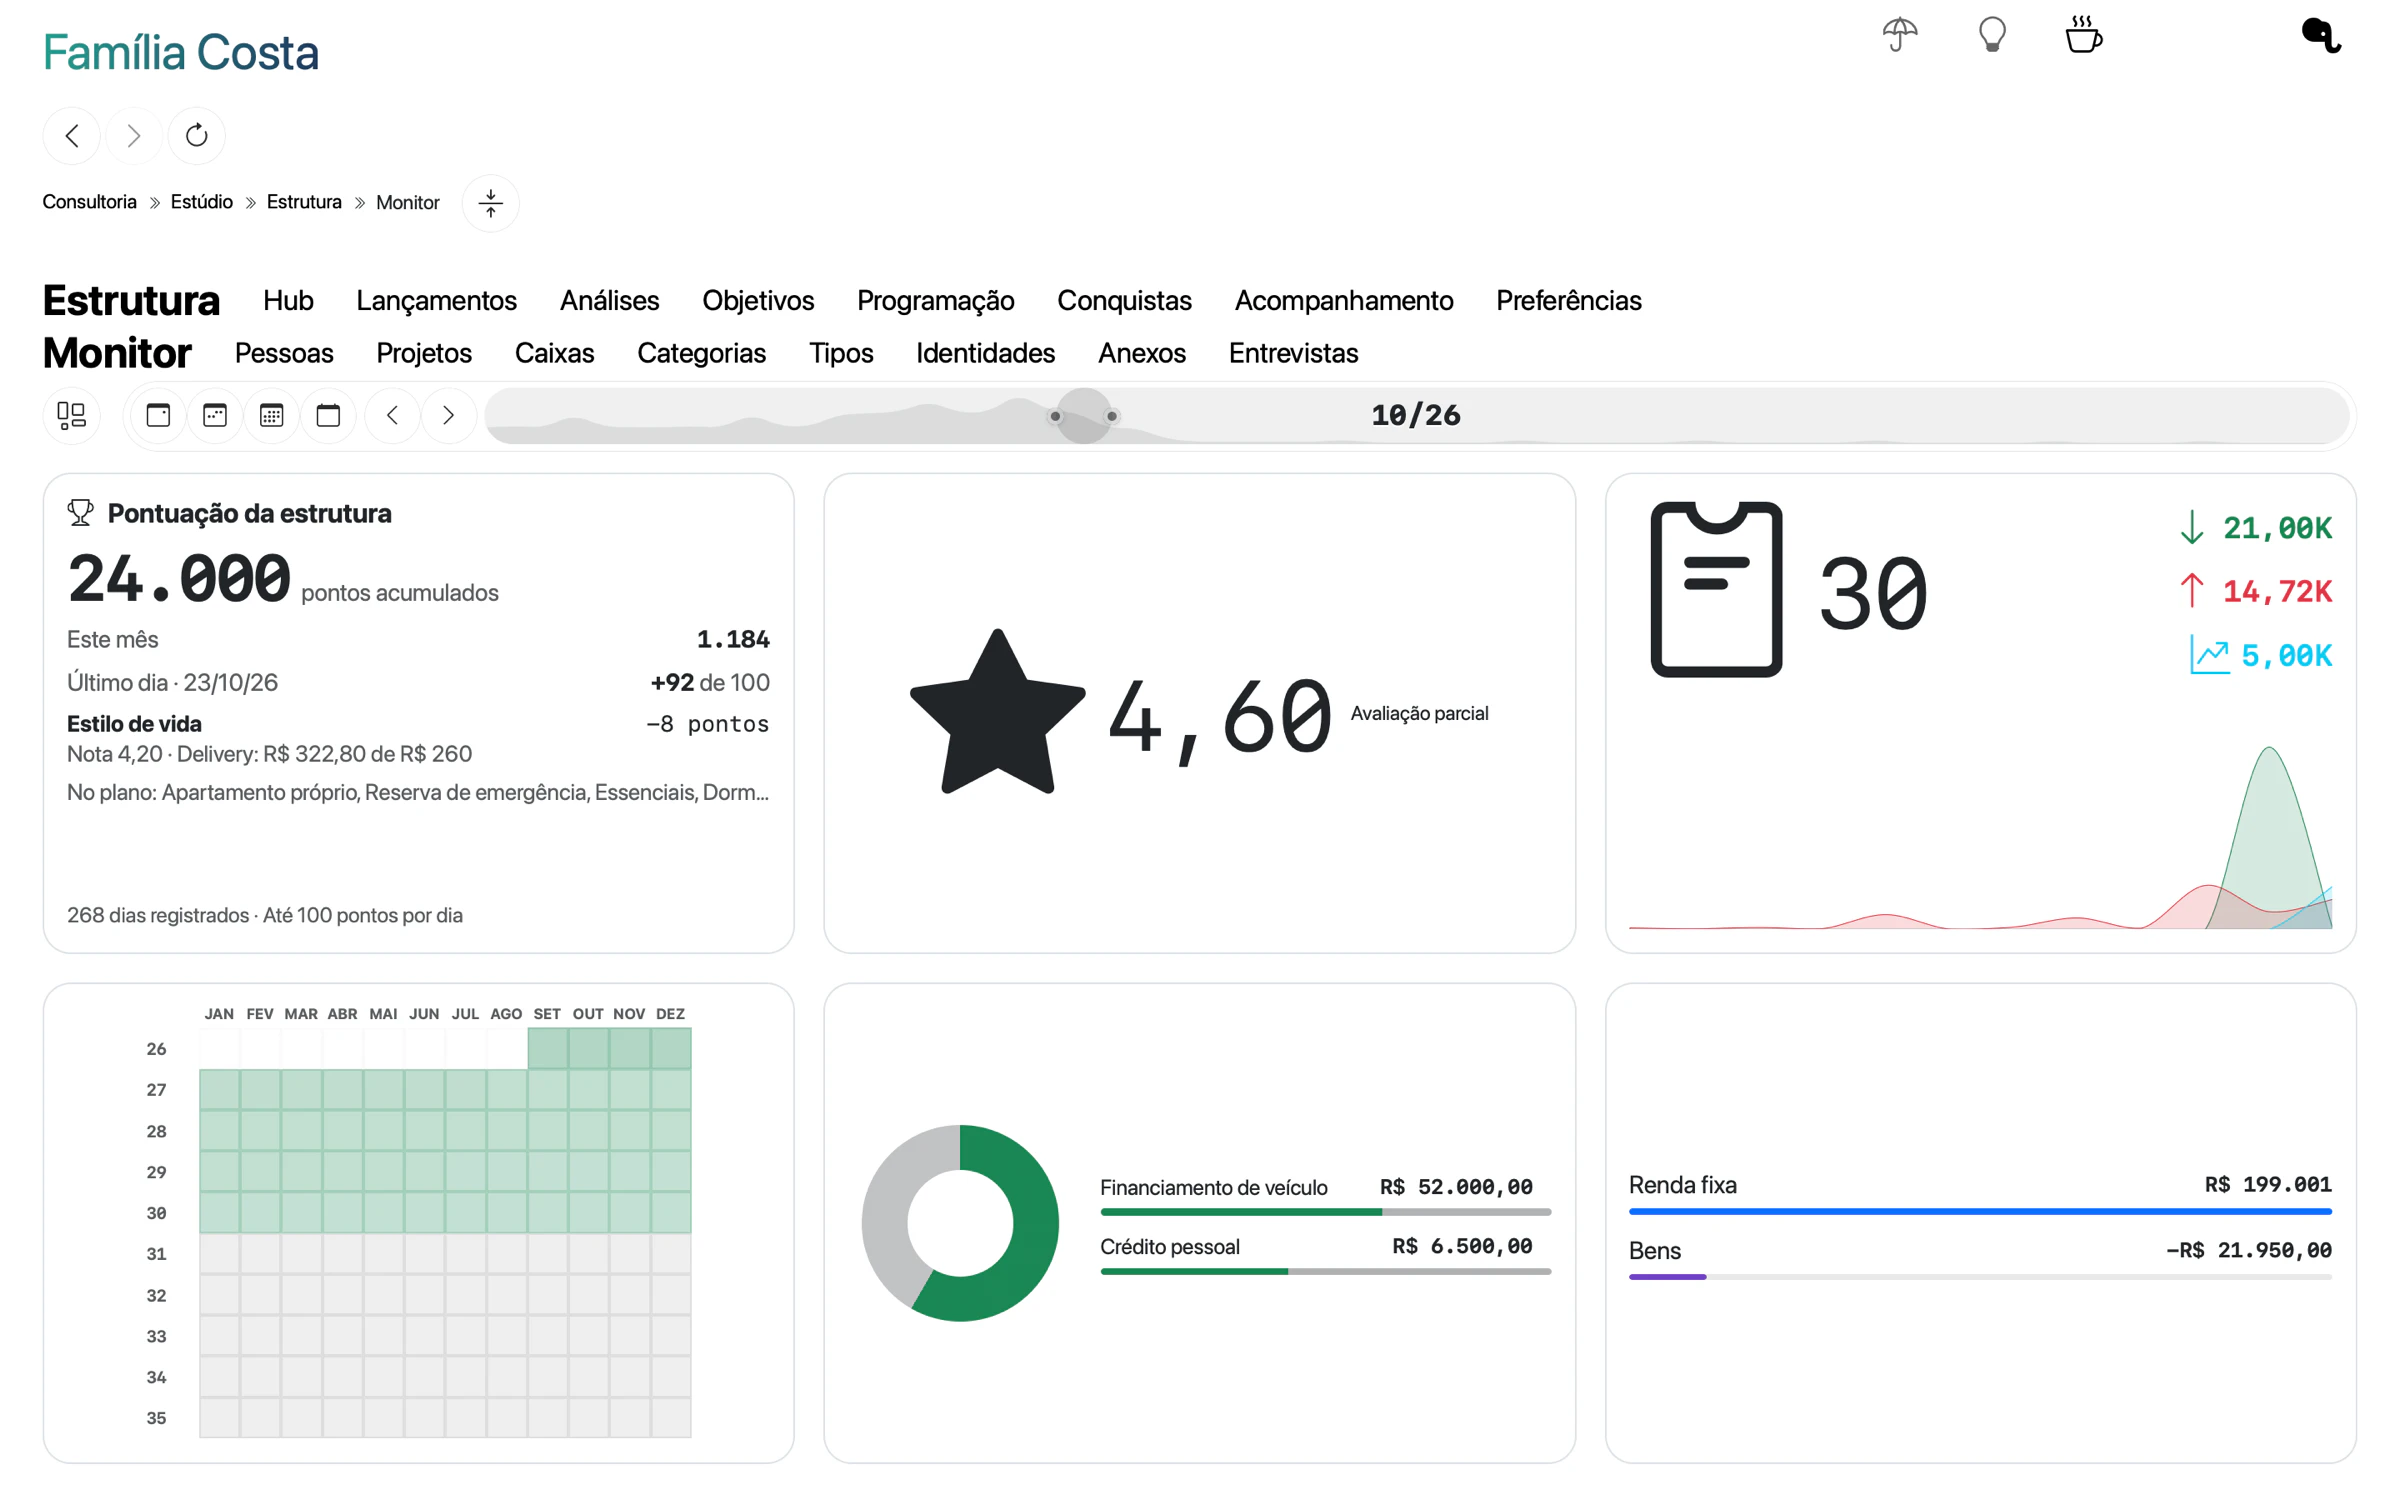Screen dimensions: 2400x1500
Task: Switch to the Objetivos tab
Action: [758, 300]
